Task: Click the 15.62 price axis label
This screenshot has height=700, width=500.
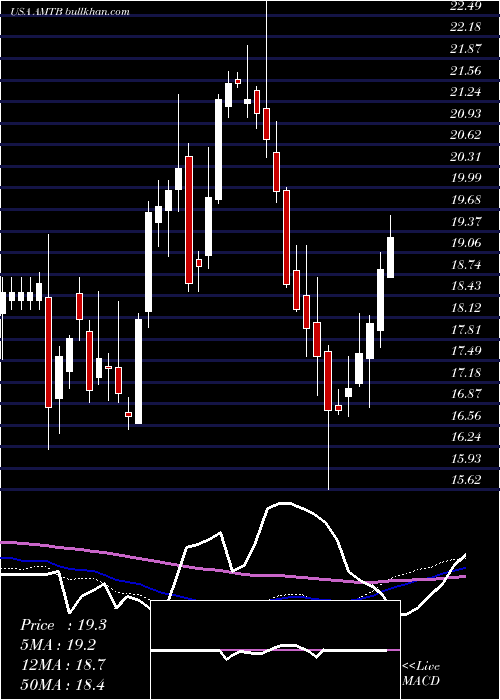Action: coord(466,480)
